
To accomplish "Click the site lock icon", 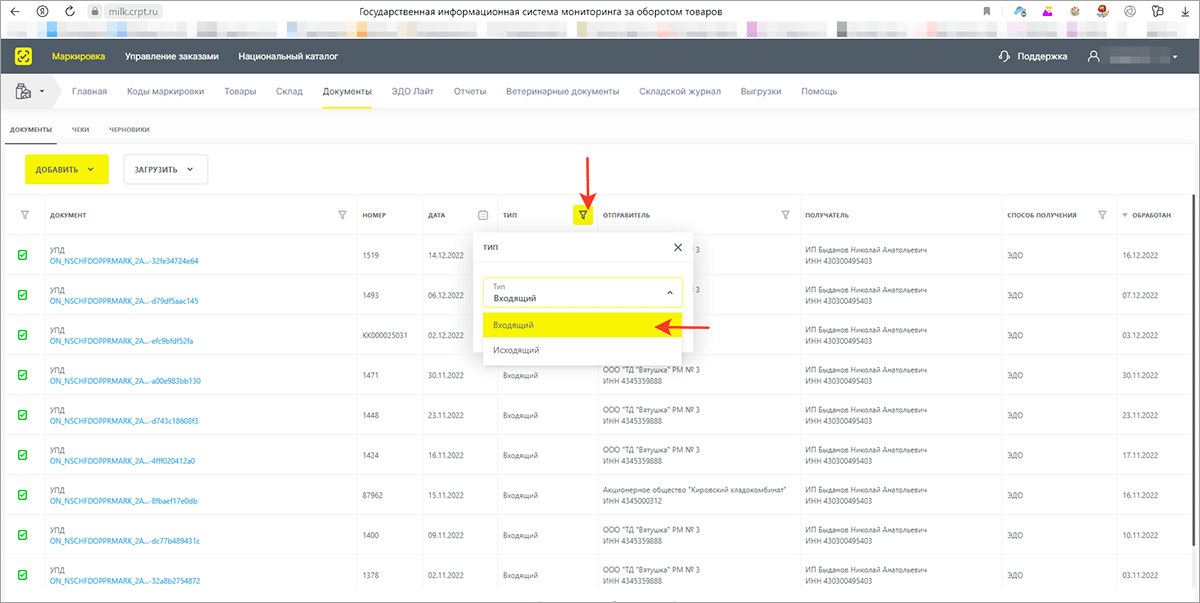I will [95, 11].
